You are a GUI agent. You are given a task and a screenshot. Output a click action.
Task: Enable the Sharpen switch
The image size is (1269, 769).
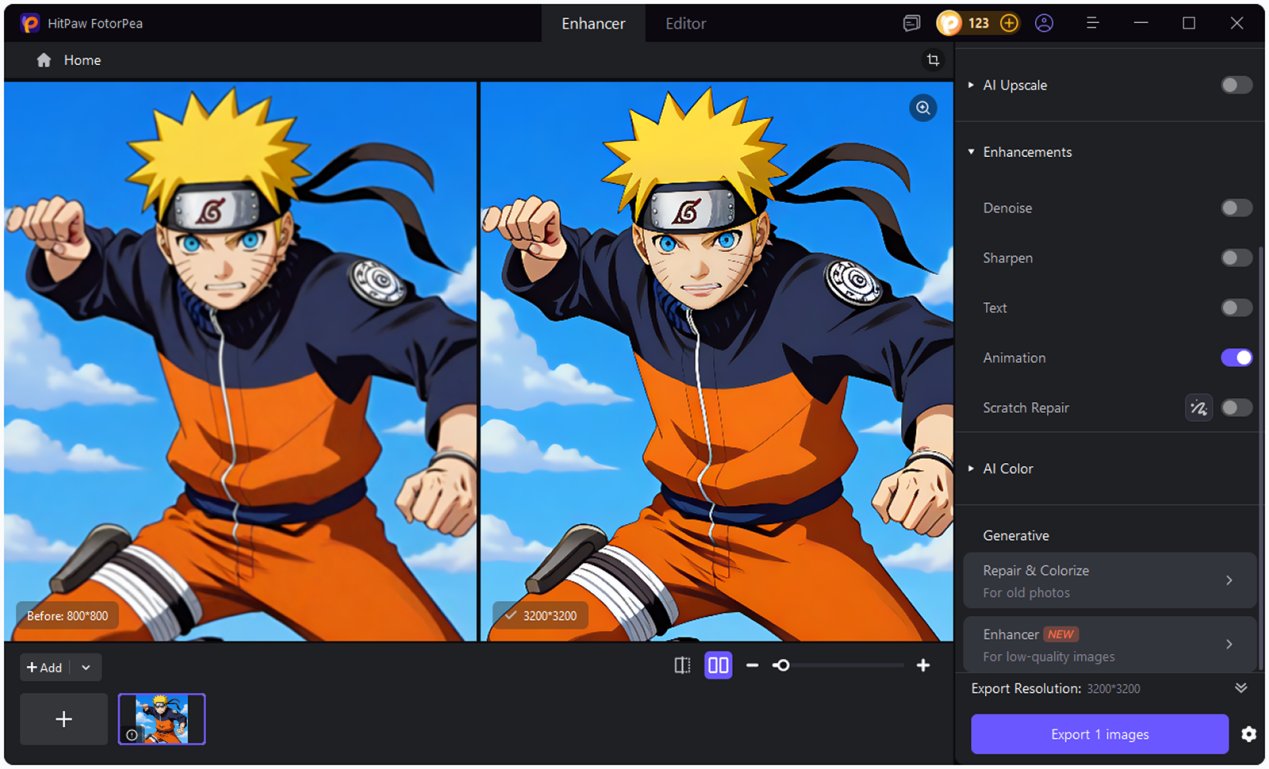pos(1237,258)
